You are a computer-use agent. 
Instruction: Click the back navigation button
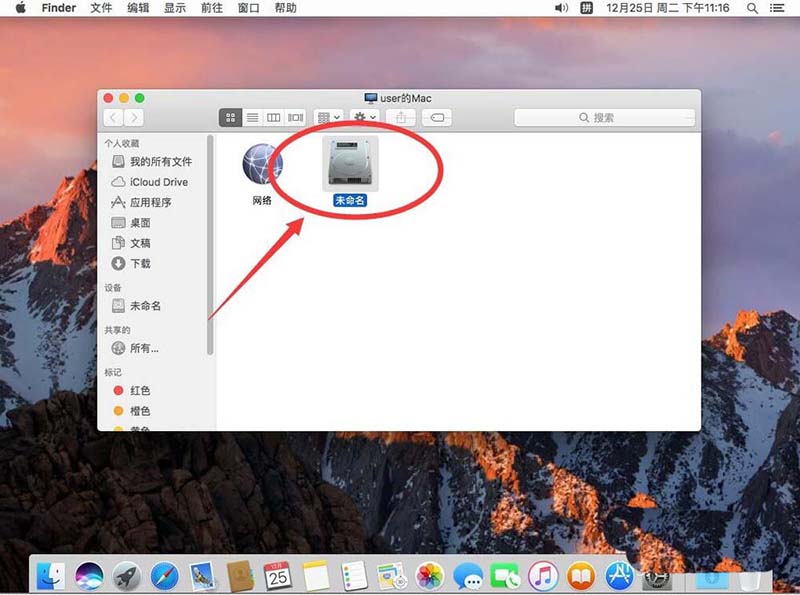coord(112,117)
